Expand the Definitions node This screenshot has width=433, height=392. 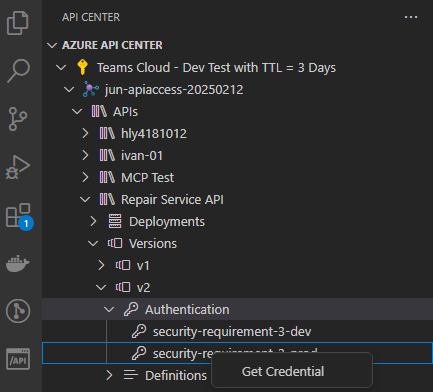click(x=109, y=375)
